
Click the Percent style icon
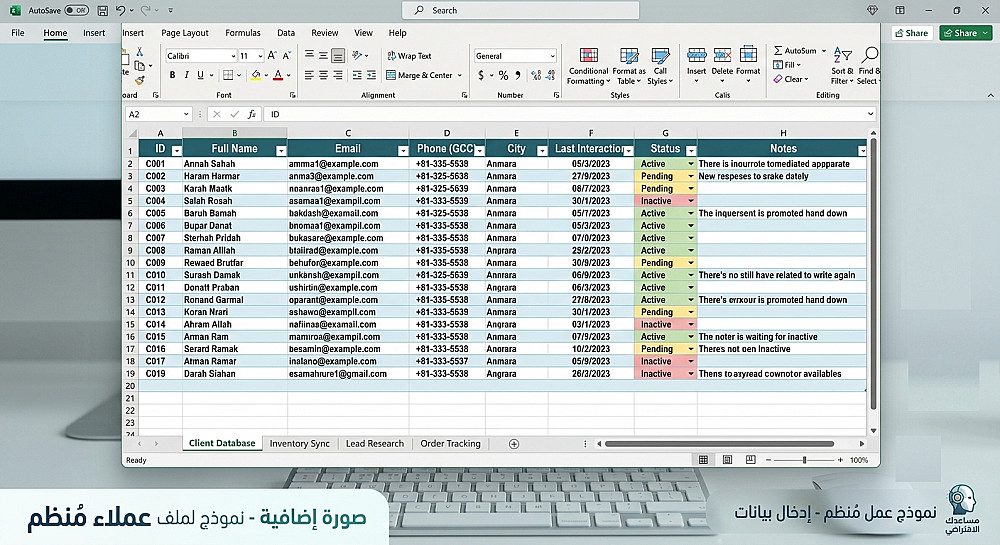(503, 75)
